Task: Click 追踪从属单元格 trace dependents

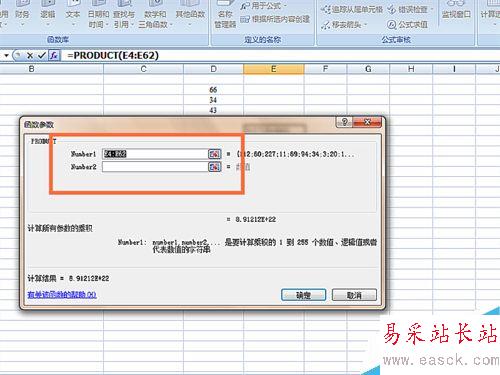Action: (352, 9)
